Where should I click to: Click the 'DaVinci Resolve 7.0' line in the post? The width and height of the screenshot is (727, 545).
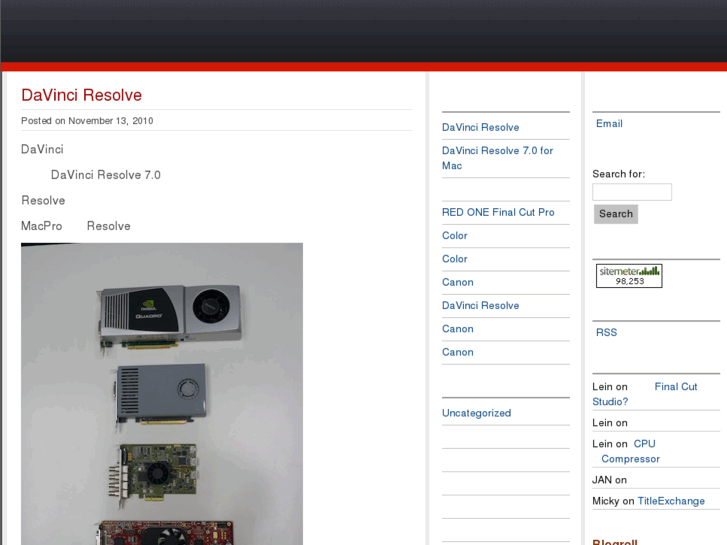coord(106,175)
